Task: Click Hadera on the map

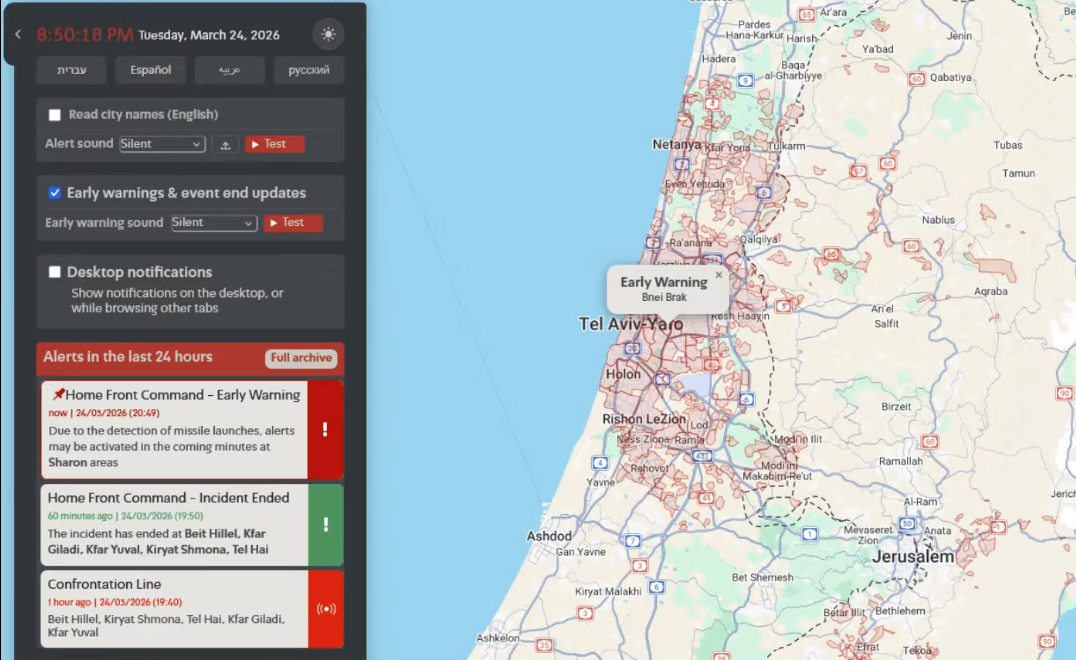Action: [718, 59]
